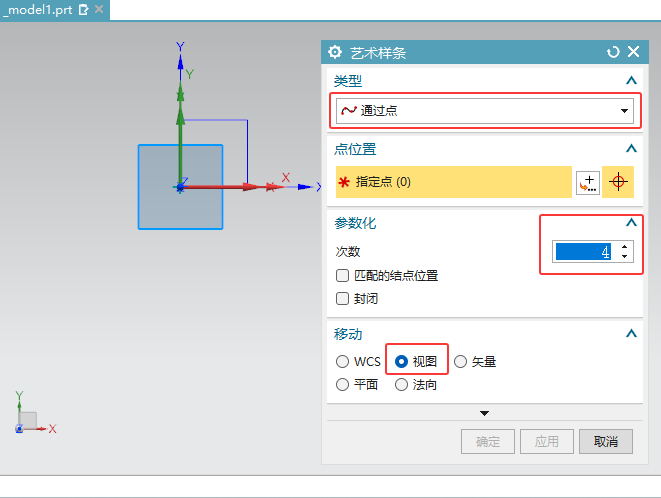Close the 艺术样条 dialog
This screenshot has height=498, width=661.
click(x=633, y=52)
